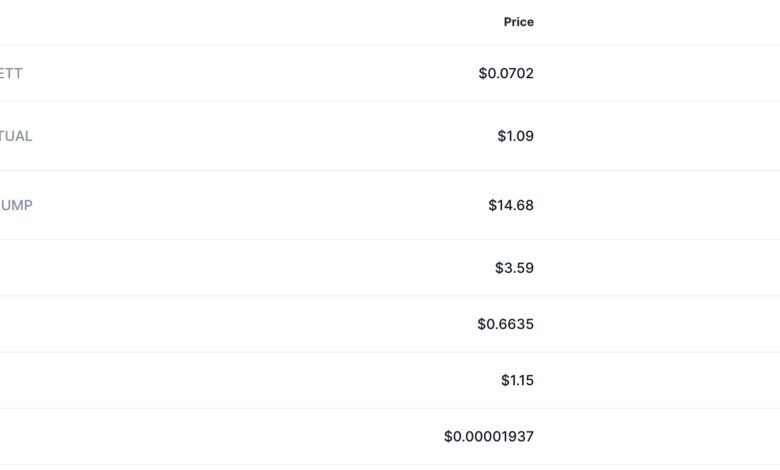Sort the table by the Price column header

tap(518, 22)
